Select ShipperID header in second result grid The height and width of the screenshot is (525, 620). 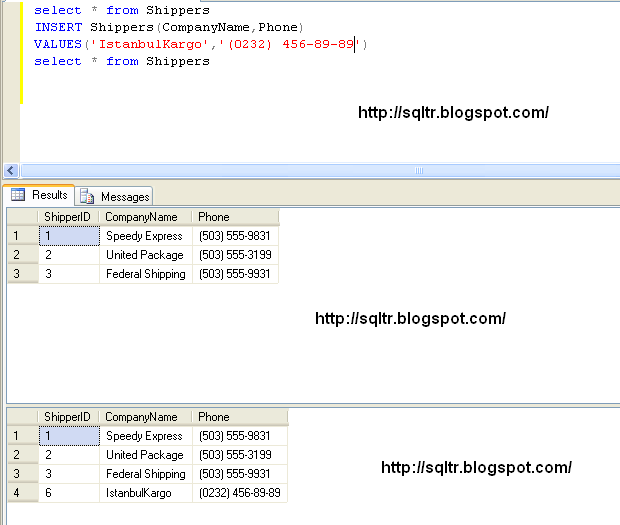coord(68,417)
